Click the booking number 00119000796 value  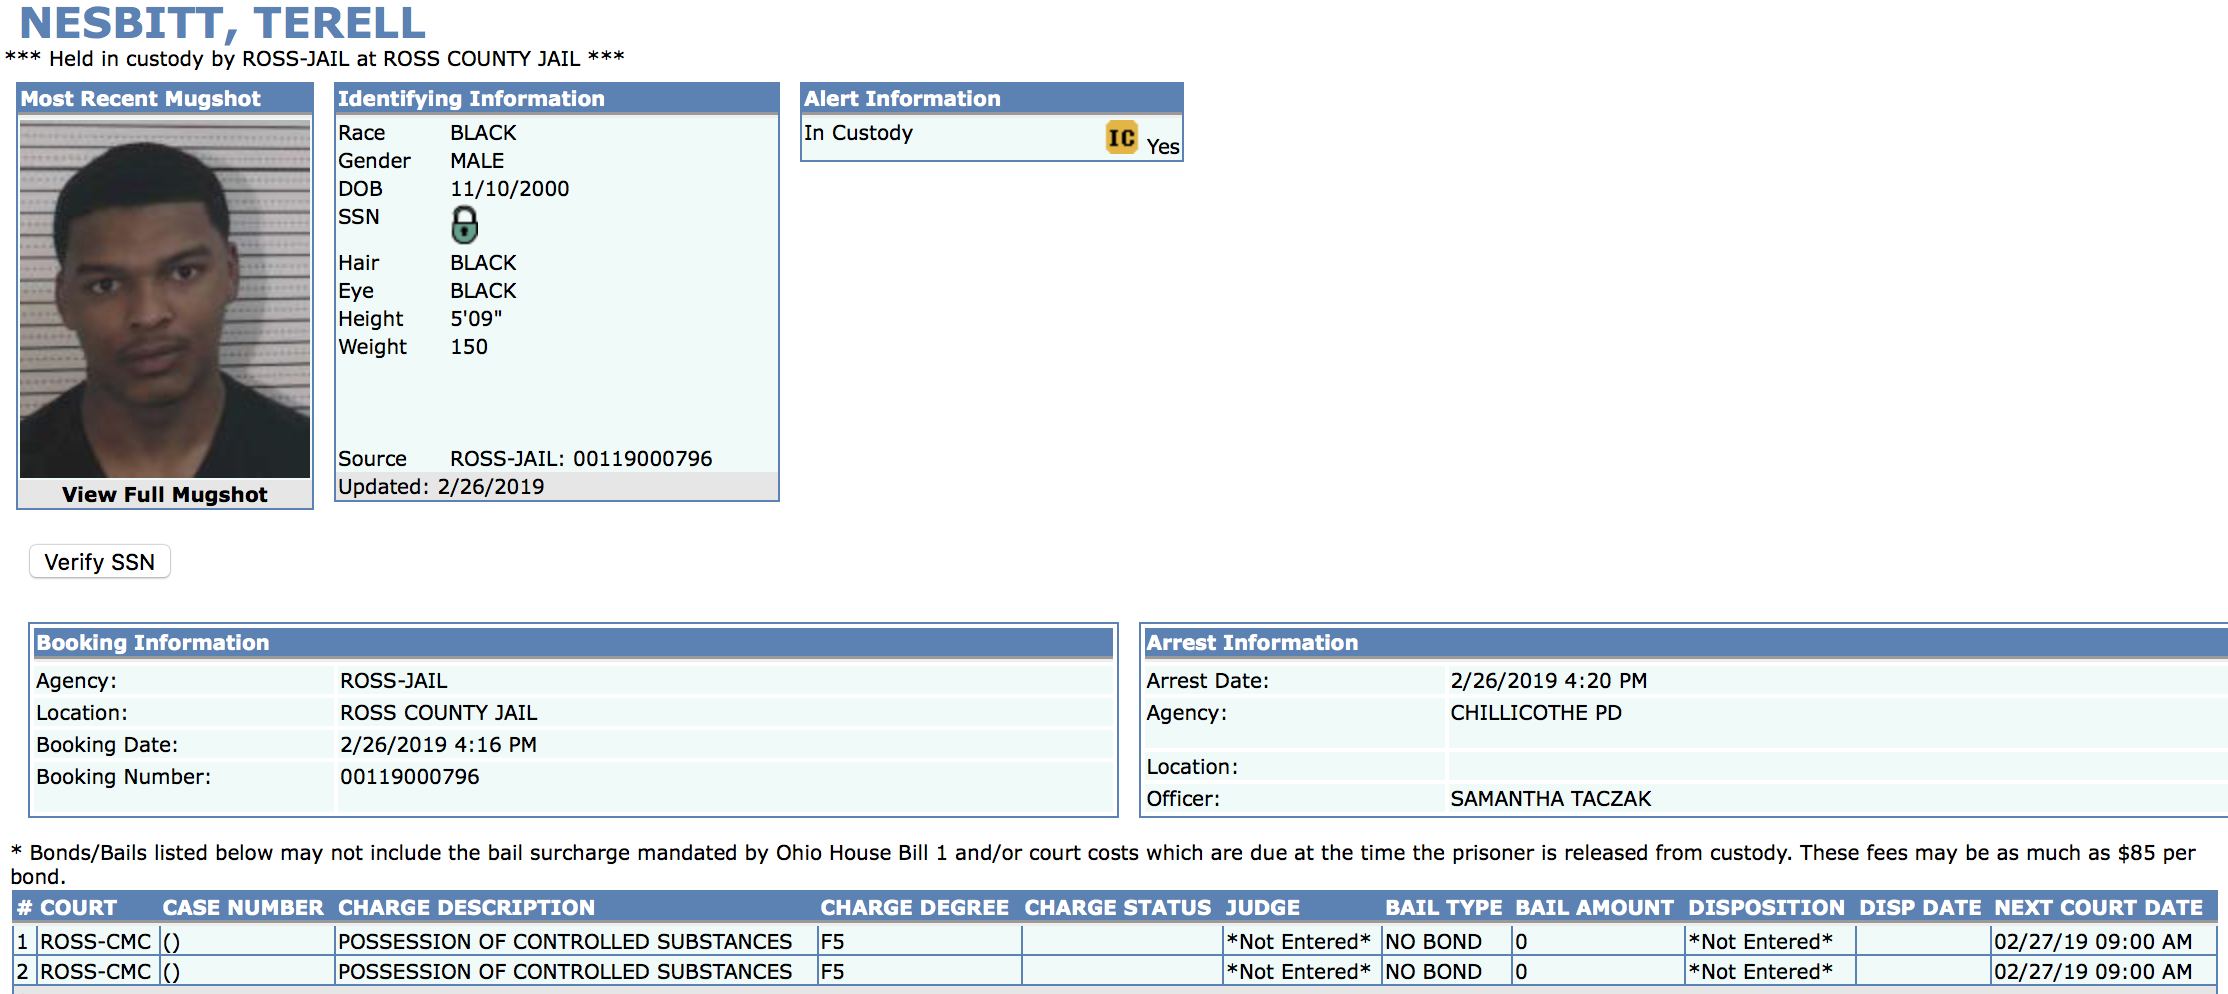click(410, 777)
